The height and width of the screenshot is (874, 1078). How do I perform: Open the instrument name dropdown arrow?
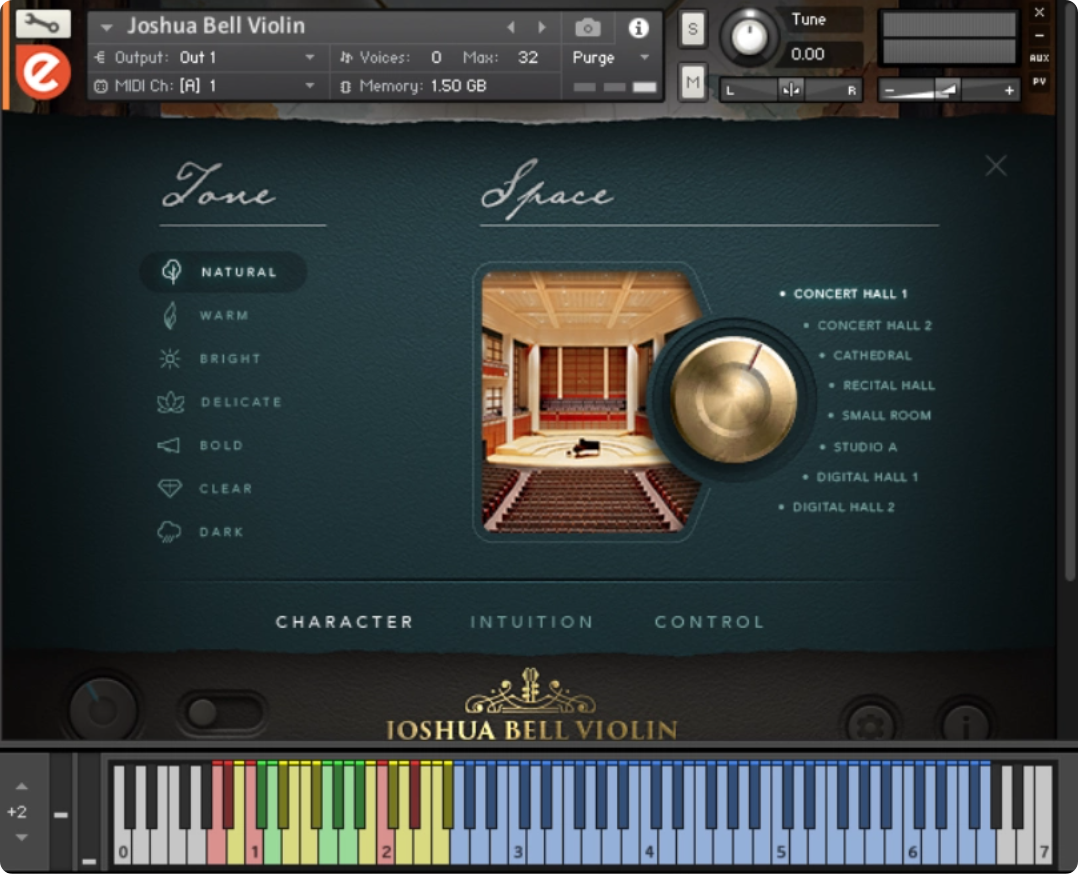coord(106,28)
